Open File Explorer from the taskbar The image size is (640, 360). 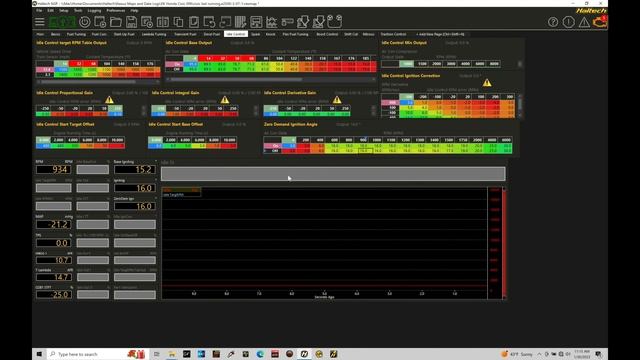tap(172, 354)
